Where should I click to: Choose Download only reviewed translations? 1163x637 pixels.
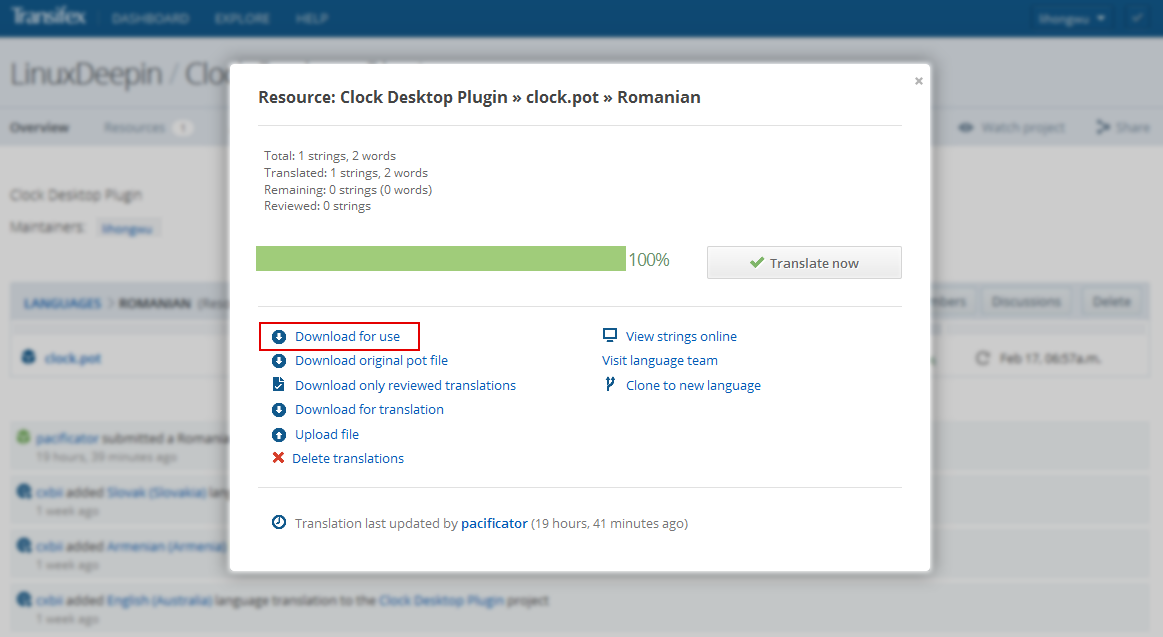click(405, 386)
